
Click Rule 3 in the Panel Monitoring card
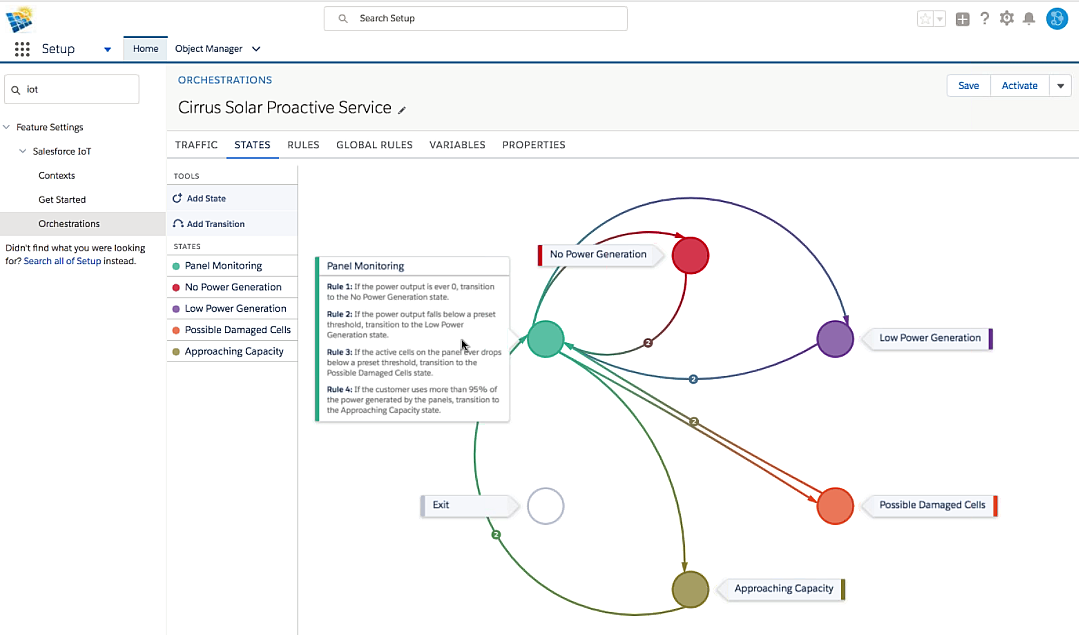(x=414, y=363)
